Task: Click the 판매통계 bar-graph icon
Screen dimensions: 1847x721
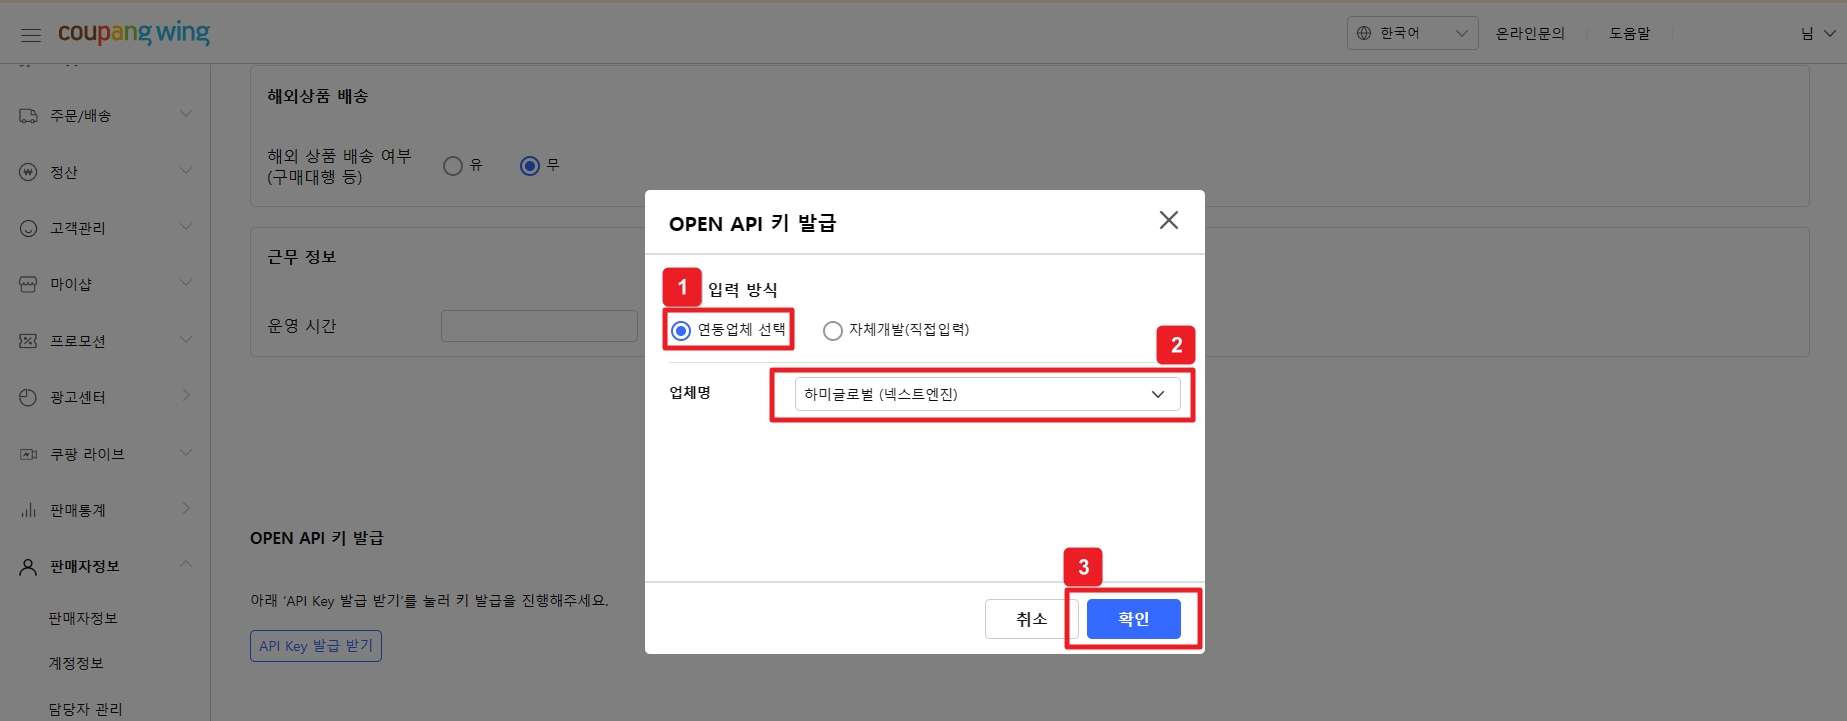Action: 28,510
